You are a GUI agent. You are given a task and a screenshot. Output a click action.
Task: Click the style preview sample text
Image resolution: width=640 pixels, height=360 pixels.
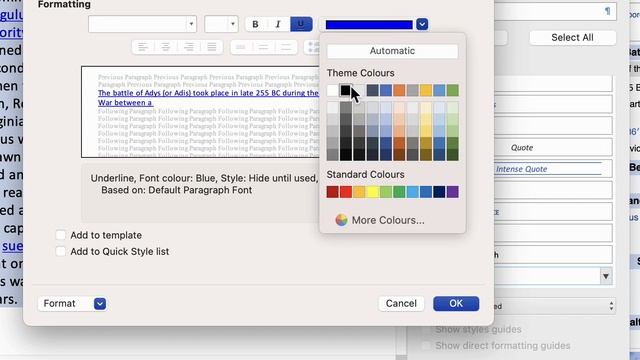(x=208, y=98)
